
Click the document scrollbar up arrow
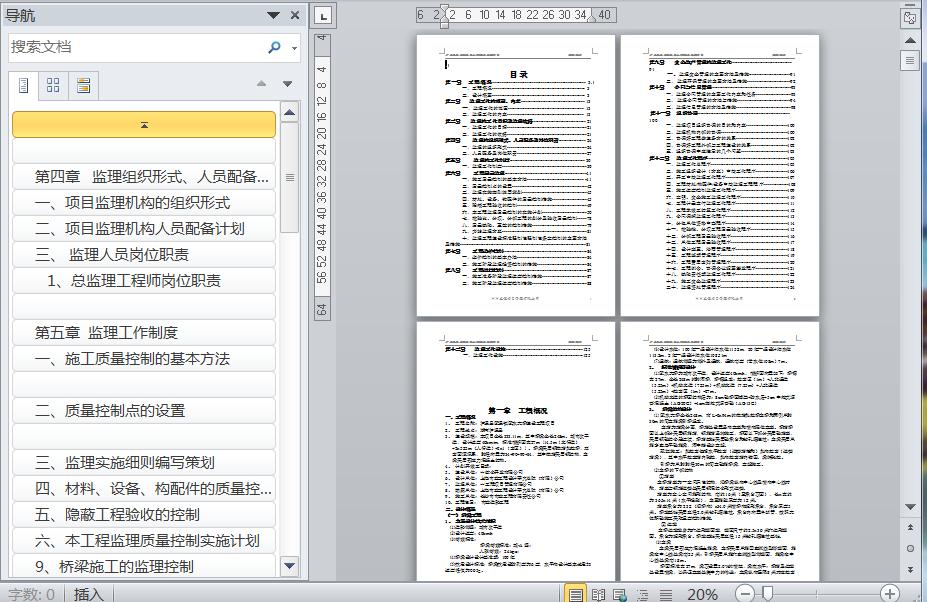910,41
